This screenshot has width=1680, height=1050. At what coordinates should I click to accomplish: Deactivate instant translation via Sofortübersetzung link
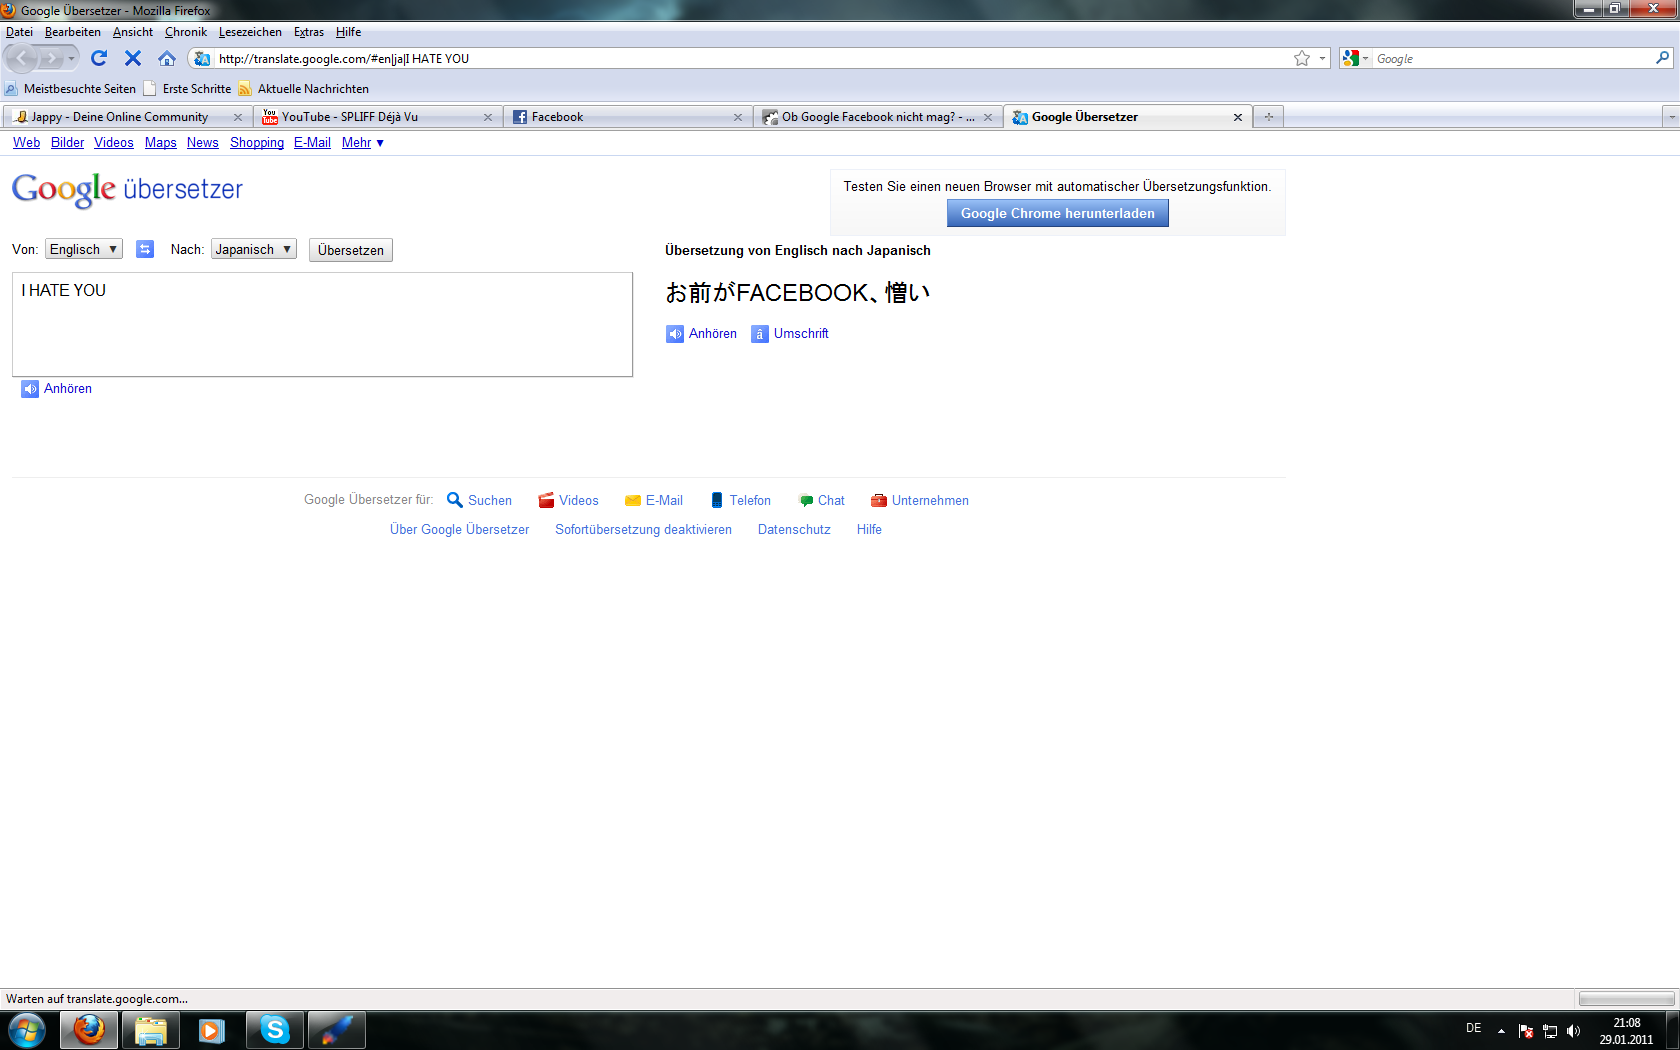click(x=643, y=530)
